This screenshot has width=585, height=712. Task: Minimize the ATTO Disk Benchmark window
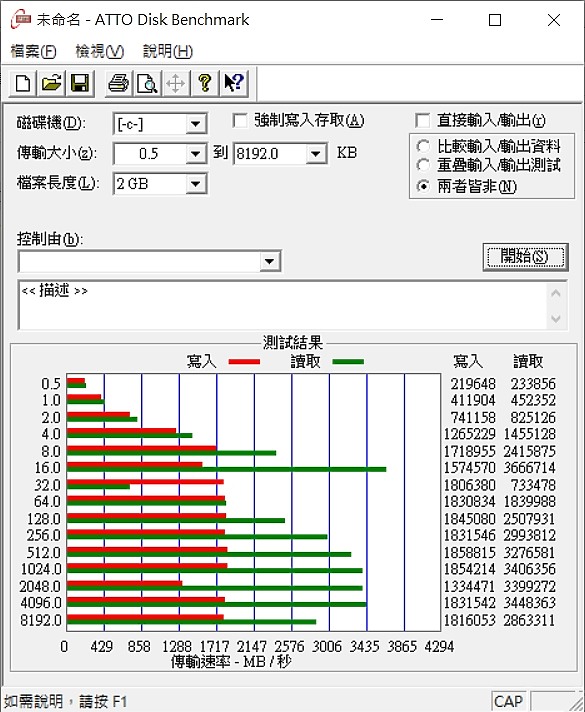(x=437, y=20)
